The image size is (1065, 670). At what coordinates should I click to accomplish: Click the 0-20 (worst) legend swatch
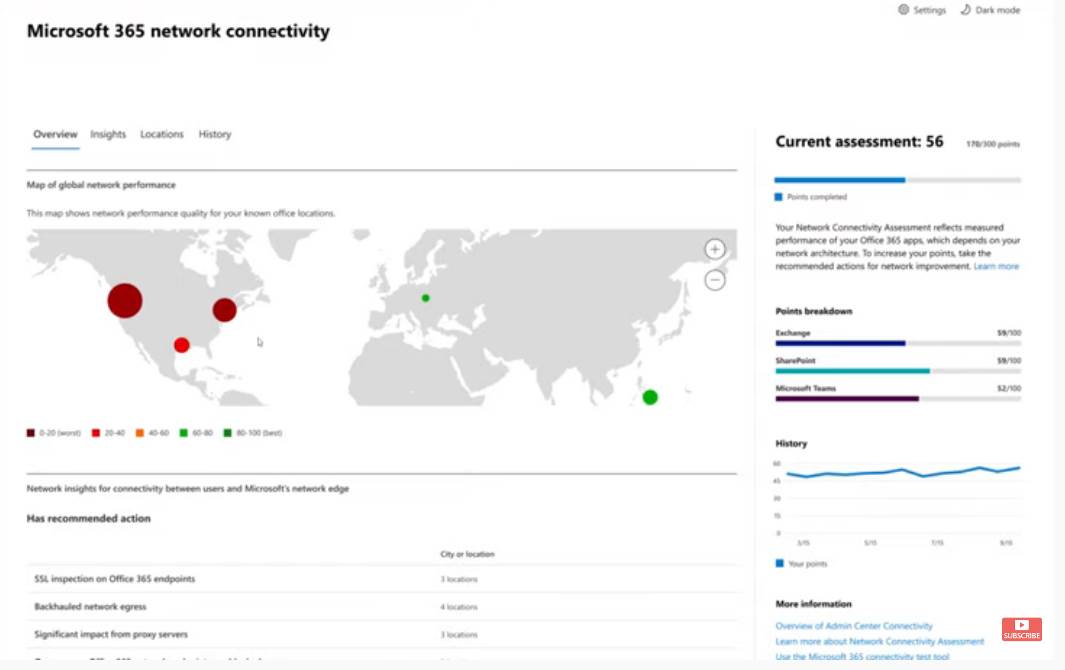tap(31, 433)
